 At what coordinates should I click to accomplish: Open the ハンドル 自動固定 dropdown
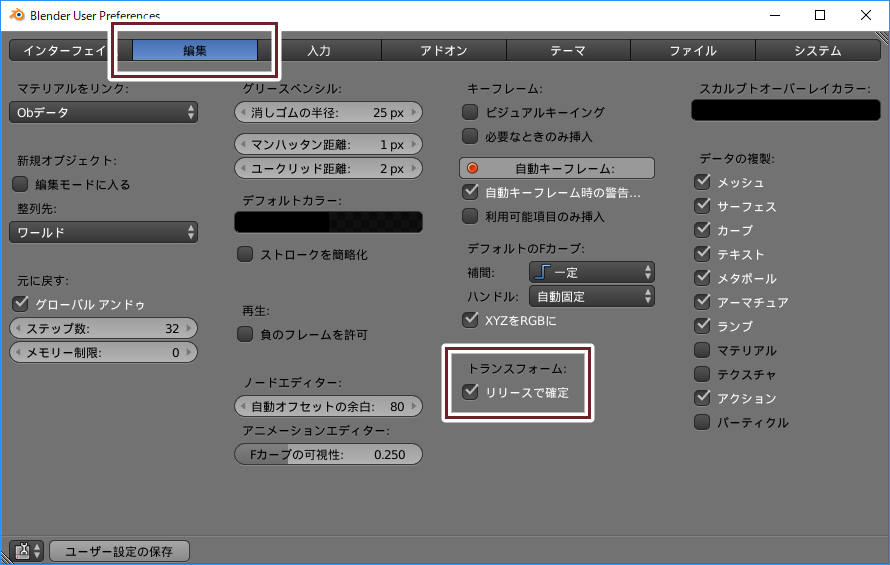point(591,296)
